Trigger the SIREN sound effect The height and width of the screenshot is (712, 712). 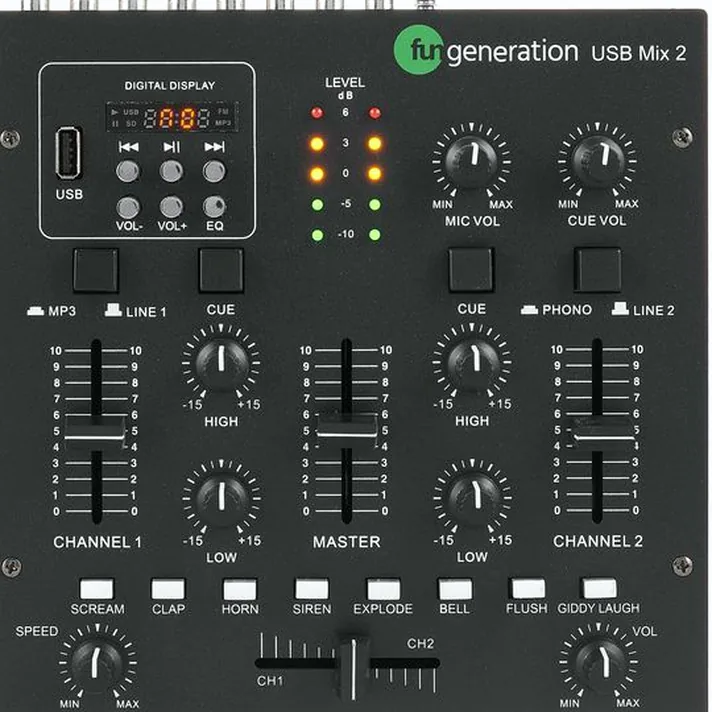312,589
